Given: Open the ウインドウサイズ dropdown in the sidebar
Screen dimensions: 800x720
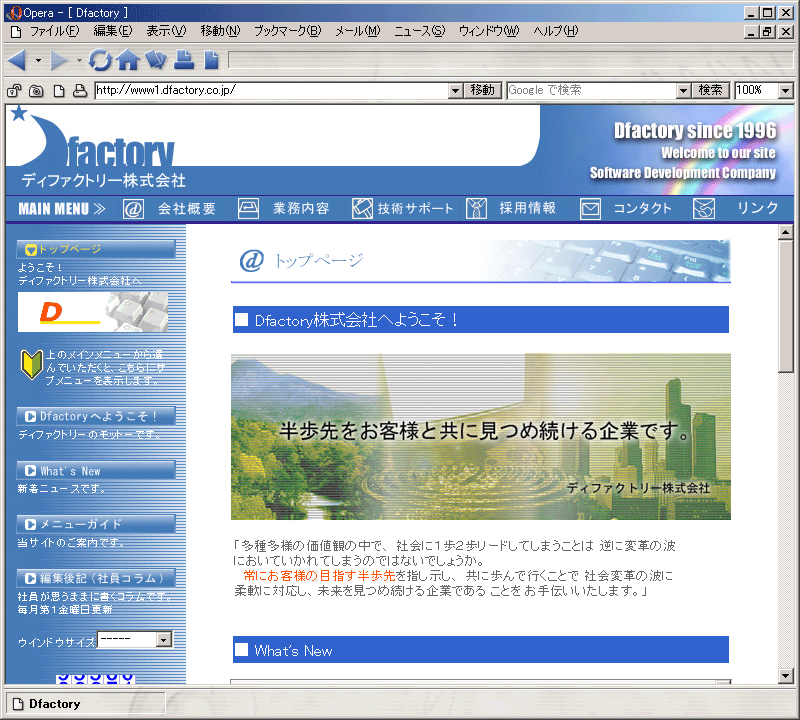Looking at the screenshot, I should tap(164, 640).
